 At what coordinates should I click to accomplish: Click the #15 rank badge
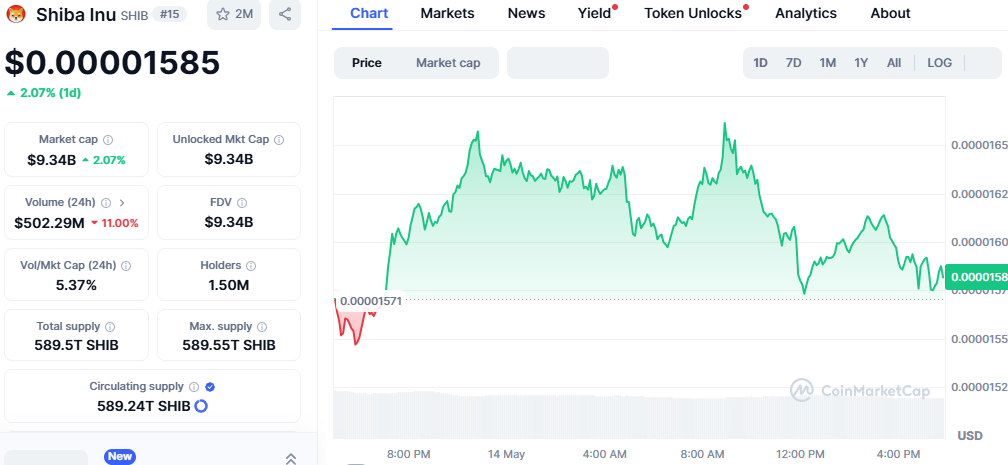(x=169, y=14)
